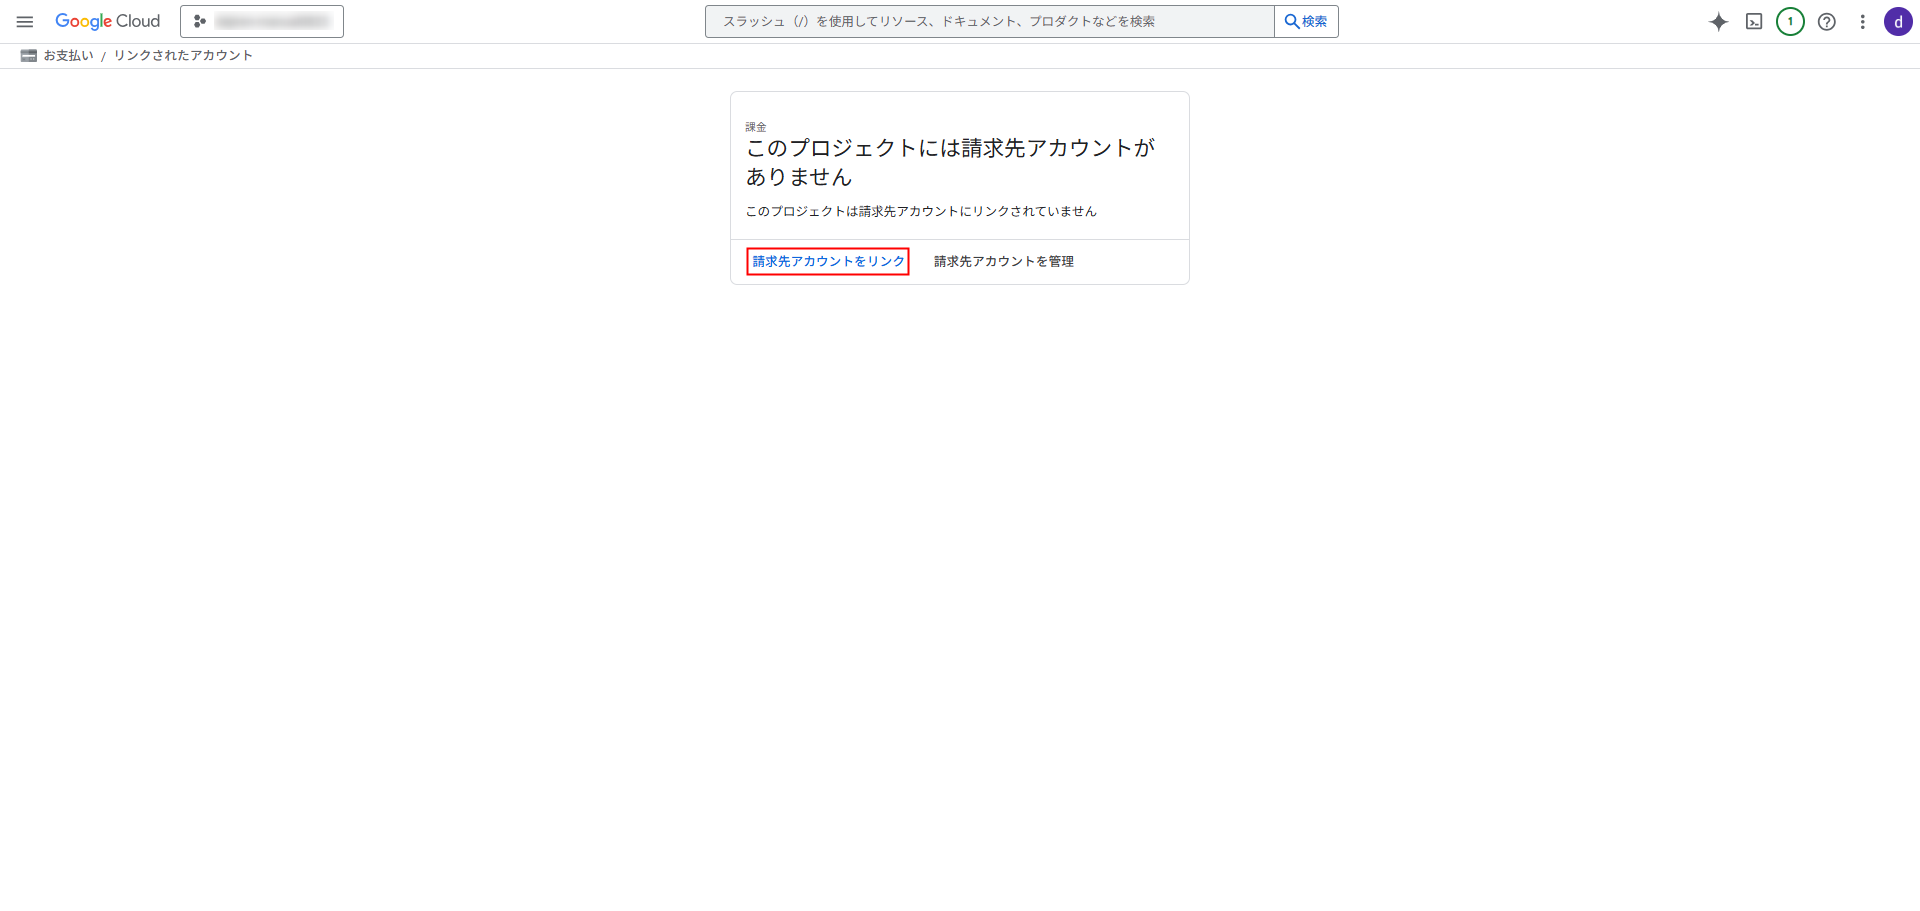The height and width of the screenshot is (911, 1920).
Task: Open the purple 'd' account avatar
Action: pyautogui.click(x=1898, y=22)
